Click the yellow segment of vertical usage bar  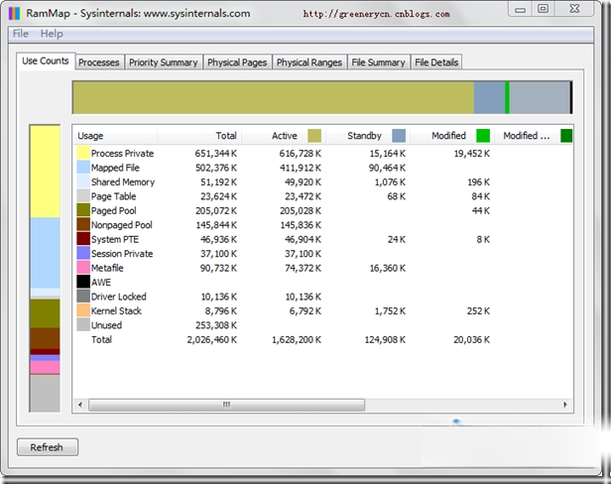45,171
